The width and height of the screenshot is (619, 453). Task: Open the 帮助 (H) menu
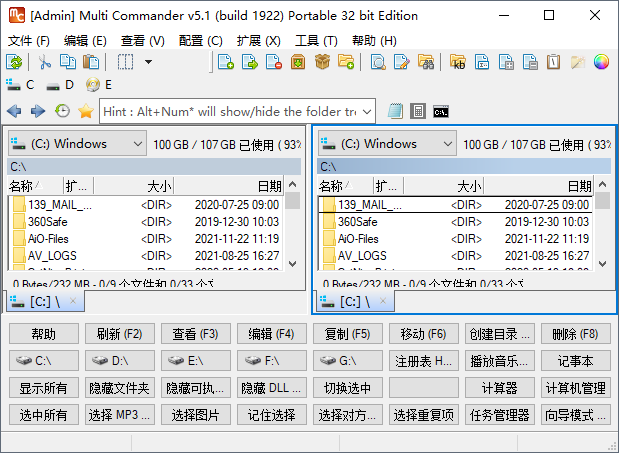374,41
